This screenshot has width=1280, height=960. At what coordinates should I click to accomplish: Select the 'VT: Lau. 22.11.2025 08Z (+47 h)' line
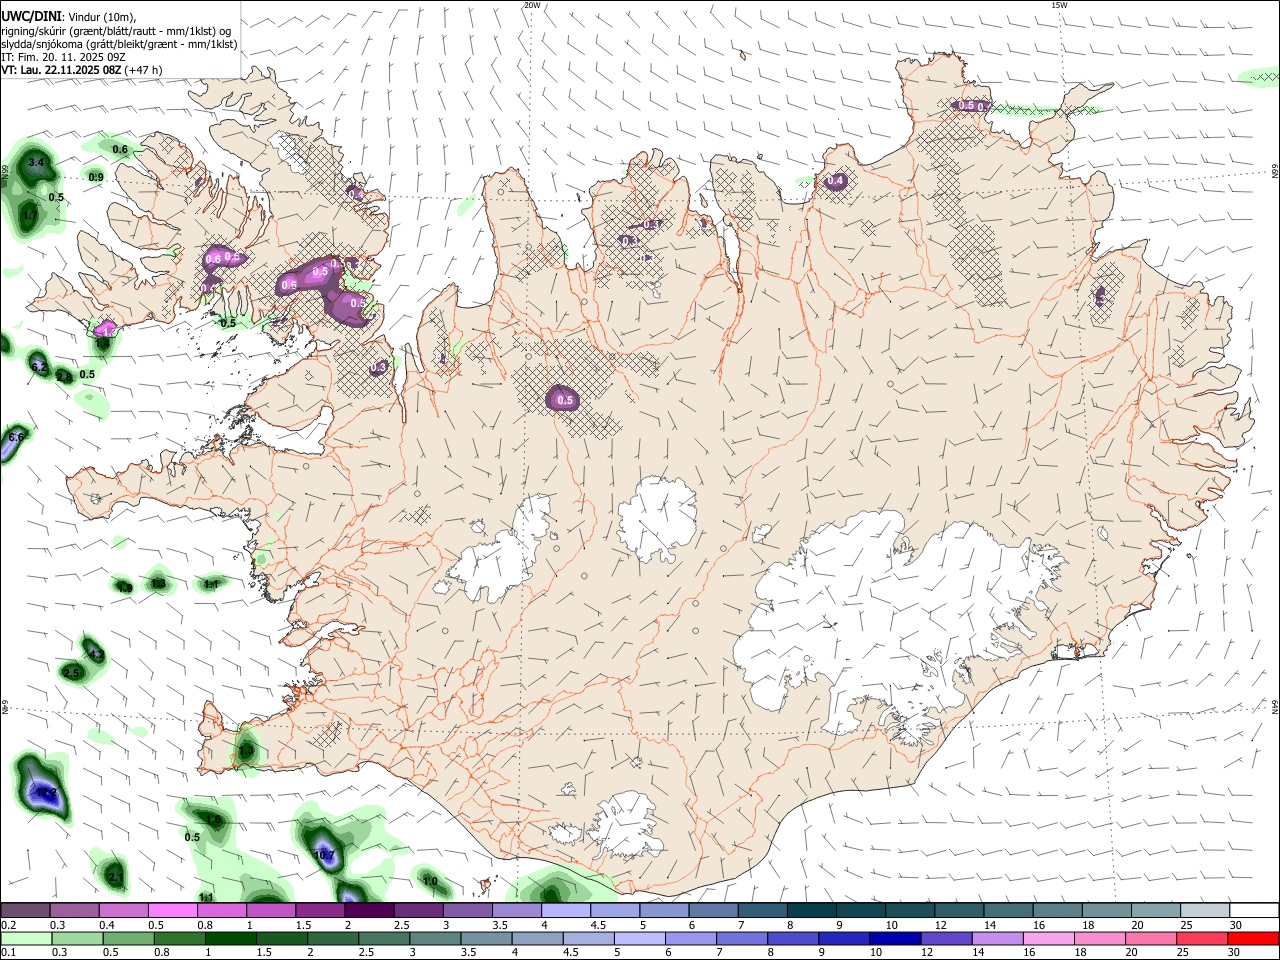coord(82,70)
